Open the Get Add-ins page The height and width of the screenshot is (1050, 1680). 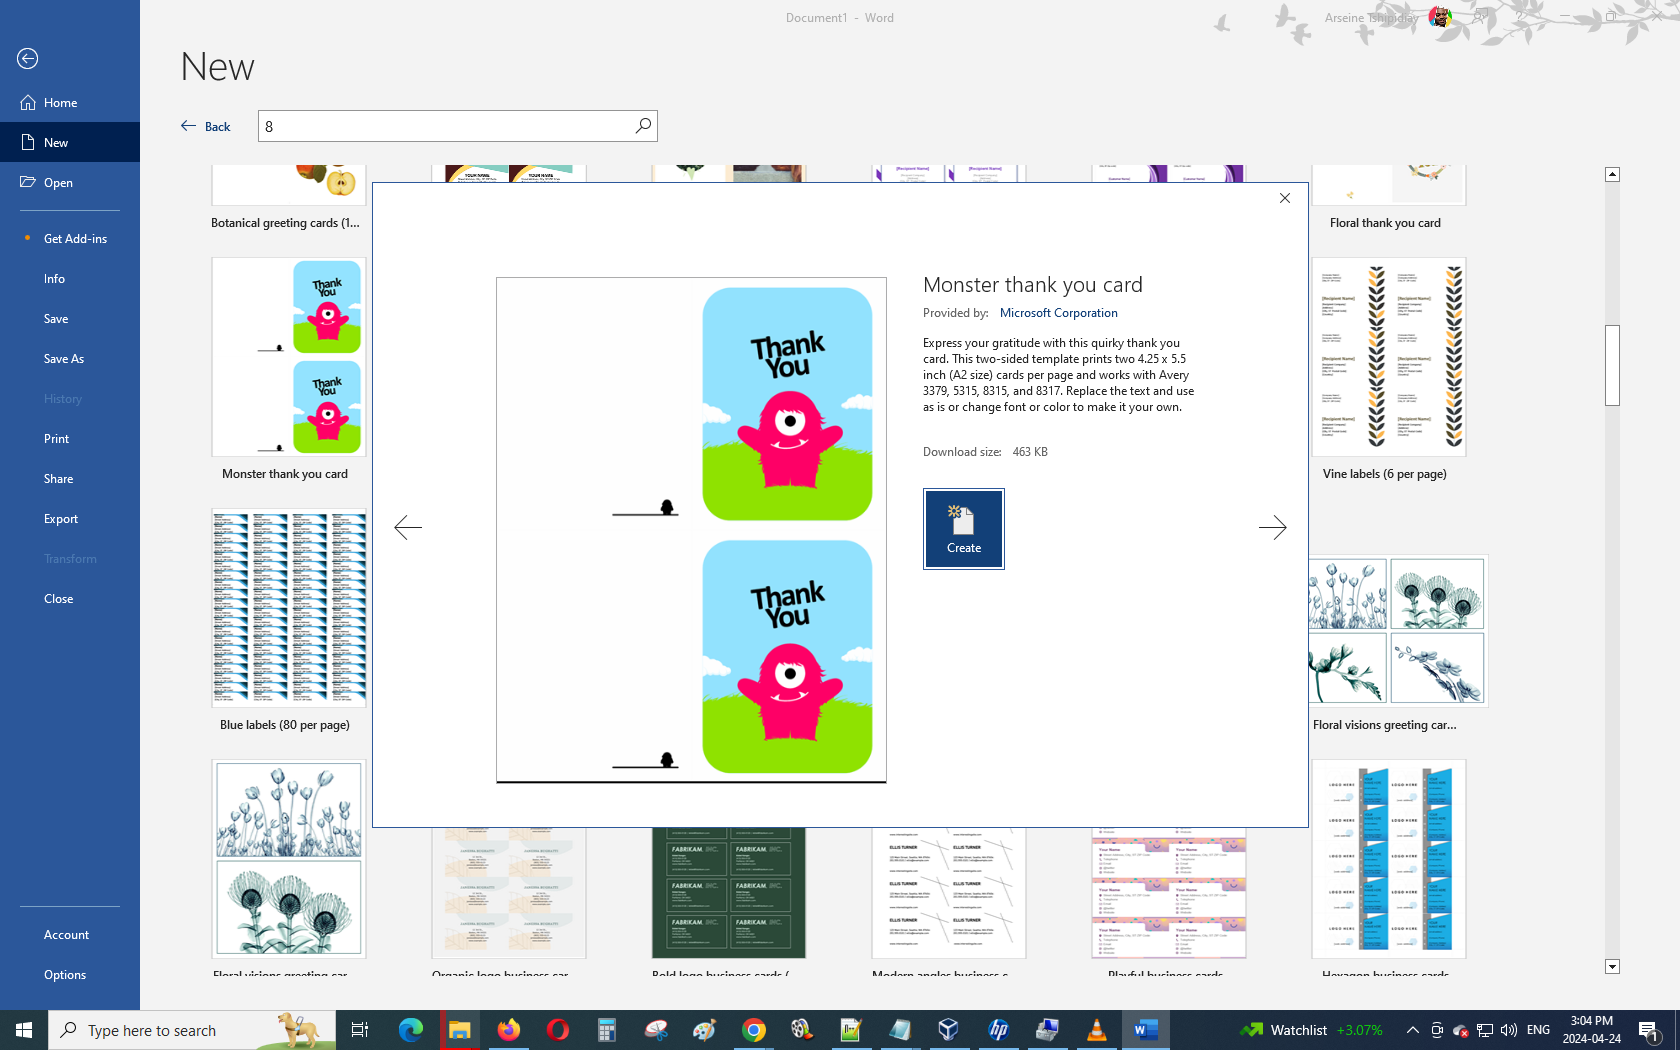point(75,239)
